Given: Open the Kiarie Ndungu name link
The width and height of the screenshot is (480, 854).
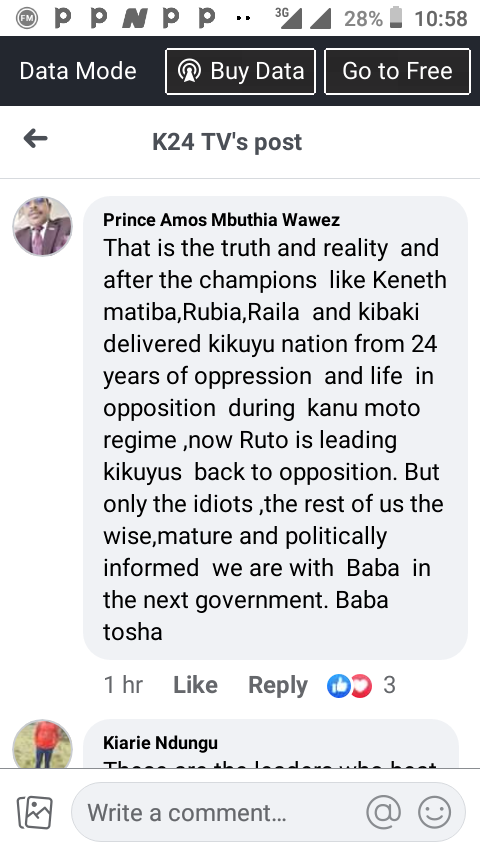Looking at the screenshot, I should [160, 742].
